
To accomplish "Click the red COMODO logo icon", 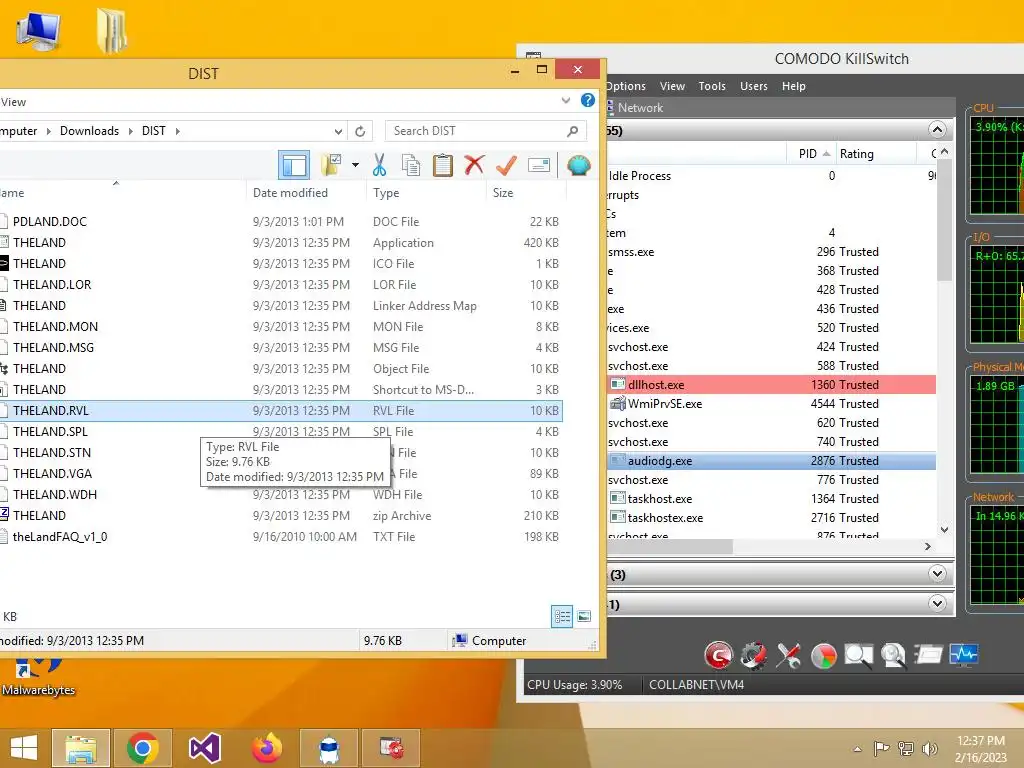I will point(718,655).
